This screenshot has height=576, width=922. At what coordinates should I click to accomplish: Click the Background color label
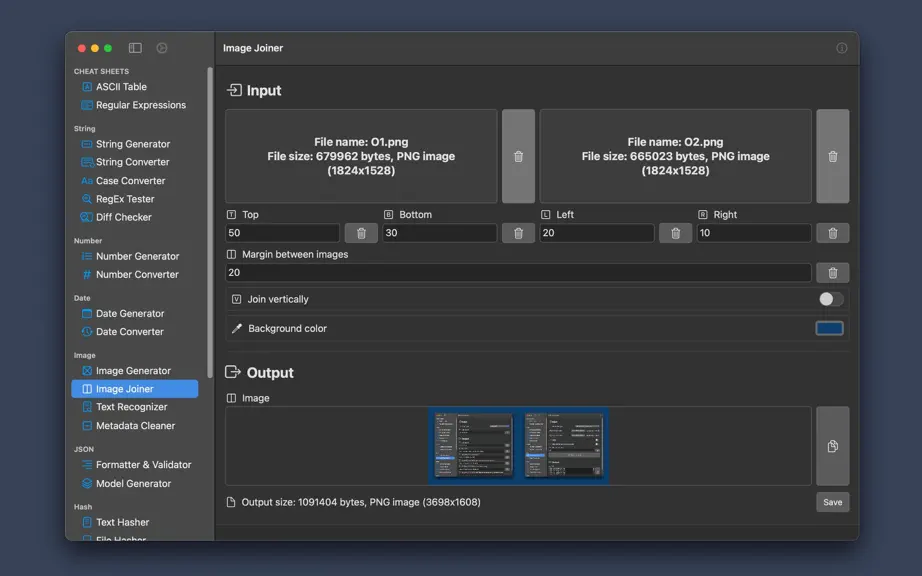287,328
